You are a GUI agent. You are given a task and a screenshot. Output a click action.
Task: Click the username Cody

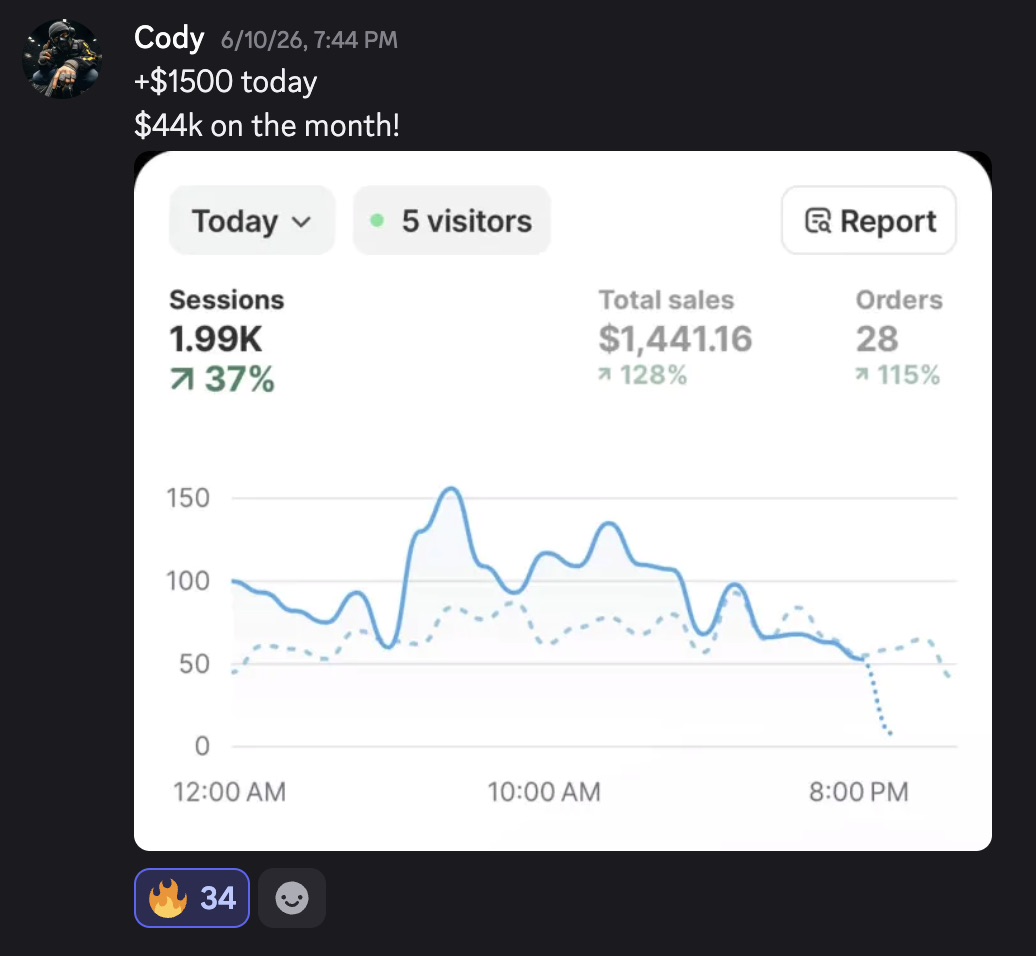click(x=169, y=38)
